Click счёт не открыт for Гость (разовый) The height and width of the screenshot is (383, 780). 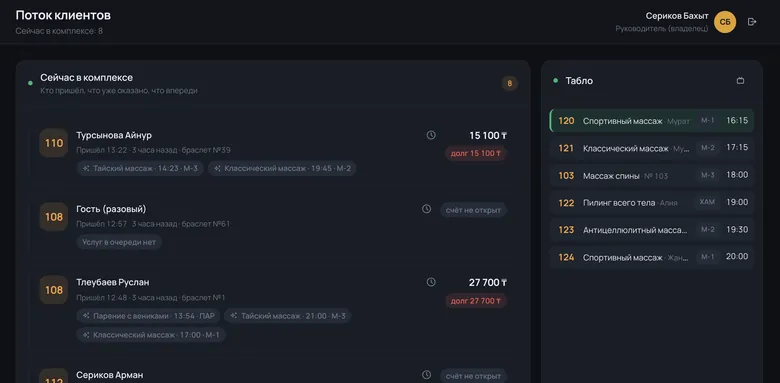pos(473,210)
